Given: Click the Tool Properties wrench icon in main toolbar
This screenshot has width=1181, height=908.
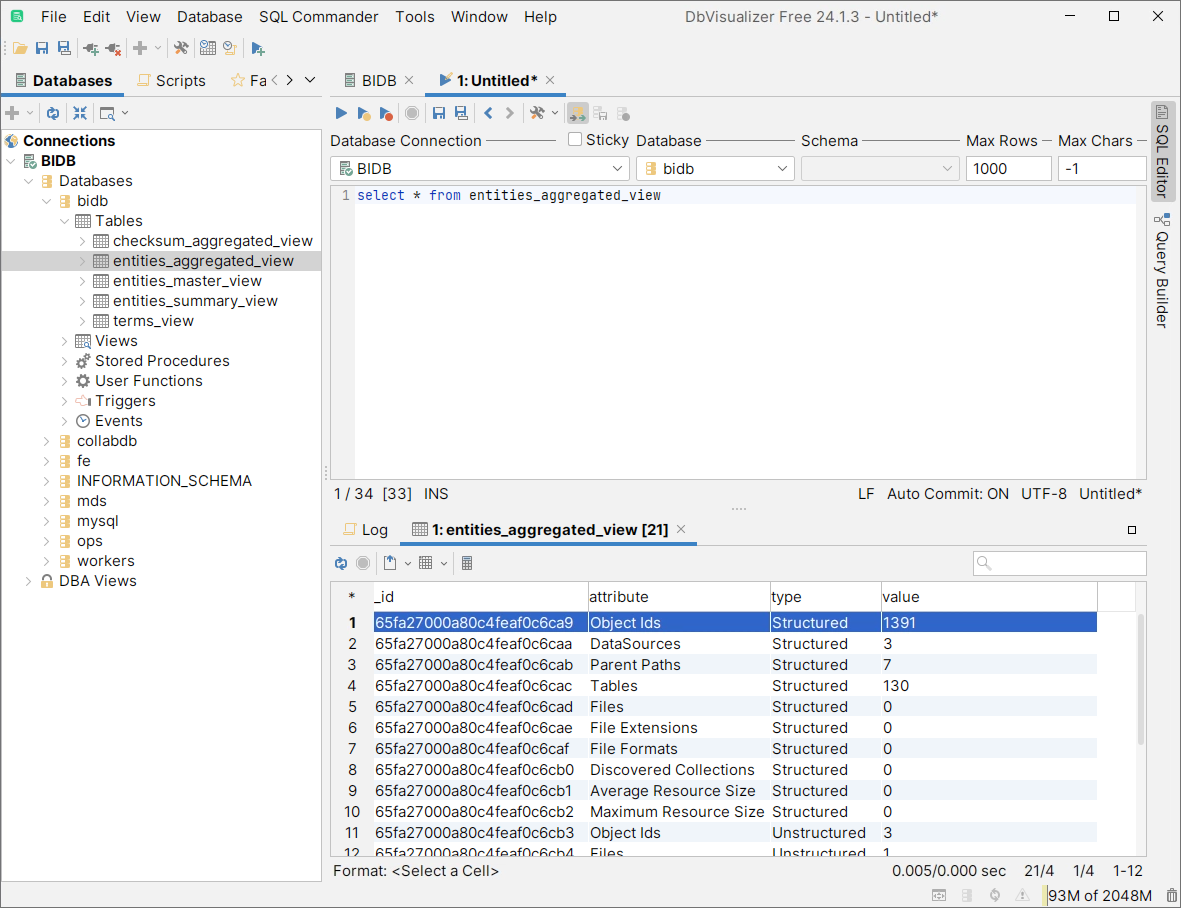Looking at the screenshot, I should [181, 48].
